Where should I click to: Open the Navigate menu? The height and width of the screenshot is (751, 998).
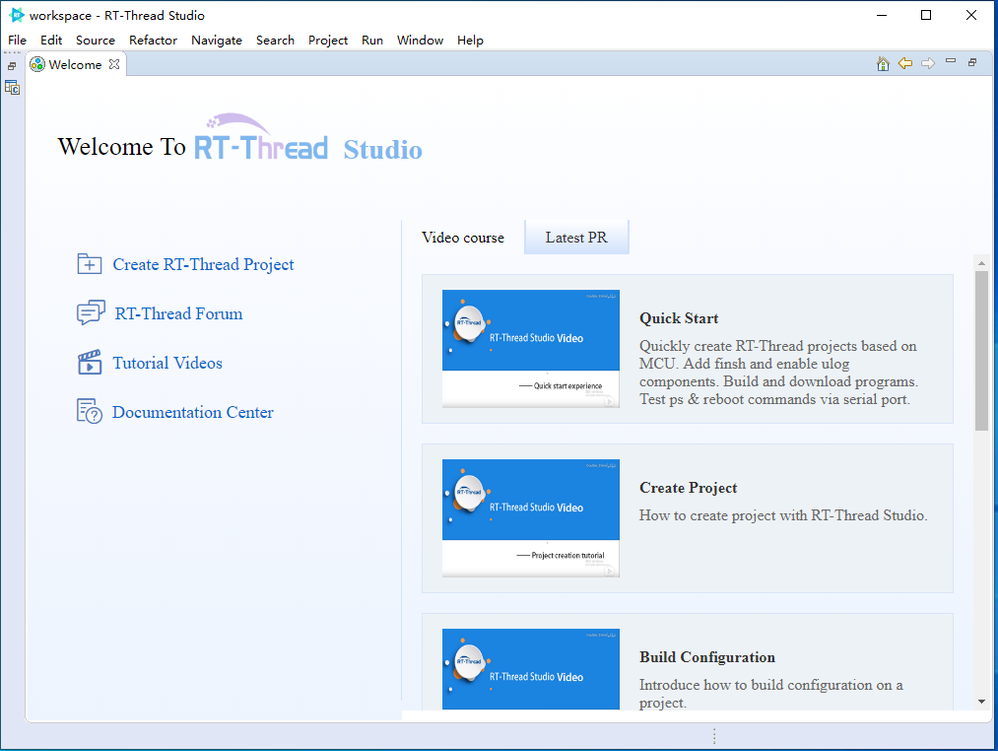click(216, 40)
